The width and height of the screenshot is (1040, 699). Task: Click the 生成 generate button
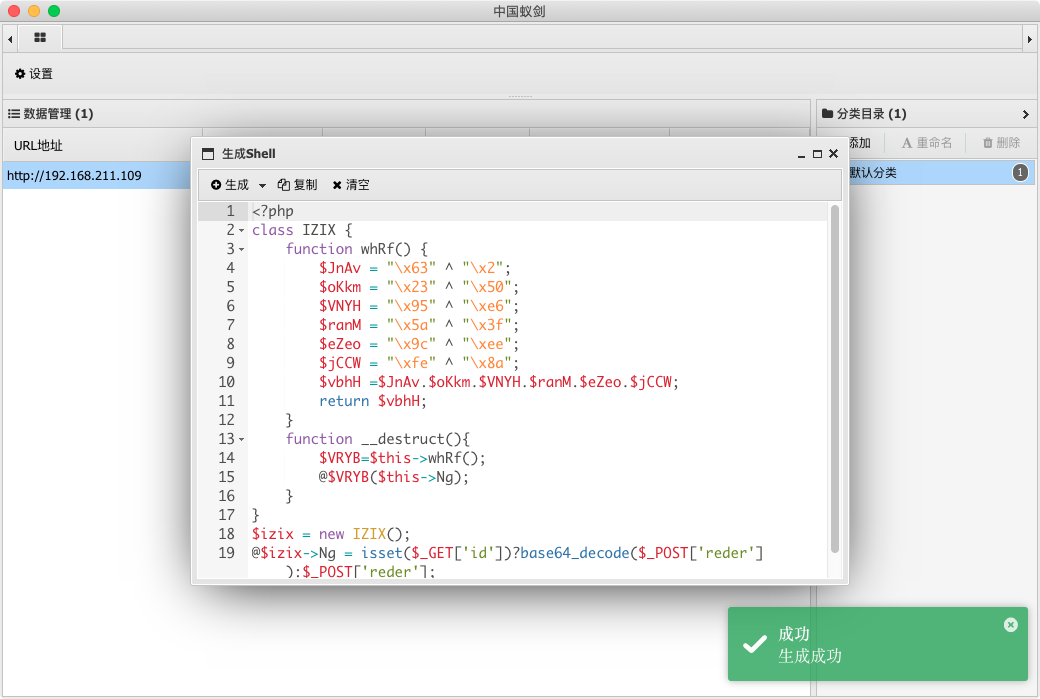pyautogui.click(x=230, y=185)
